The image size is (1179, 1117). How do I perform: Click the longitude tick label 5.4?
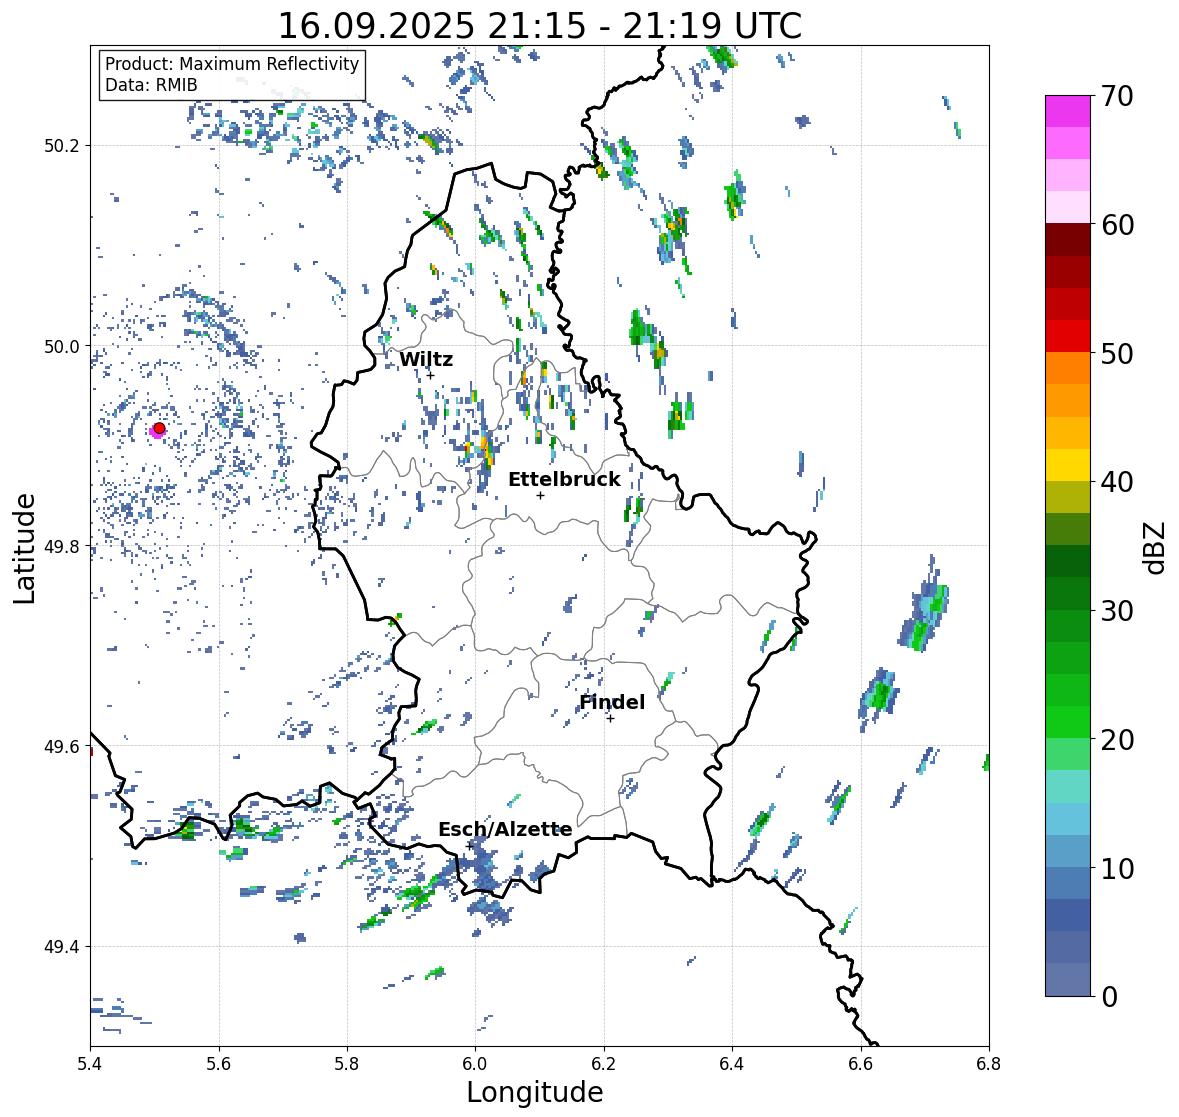pyautogui.click(x=91, y=1063)
